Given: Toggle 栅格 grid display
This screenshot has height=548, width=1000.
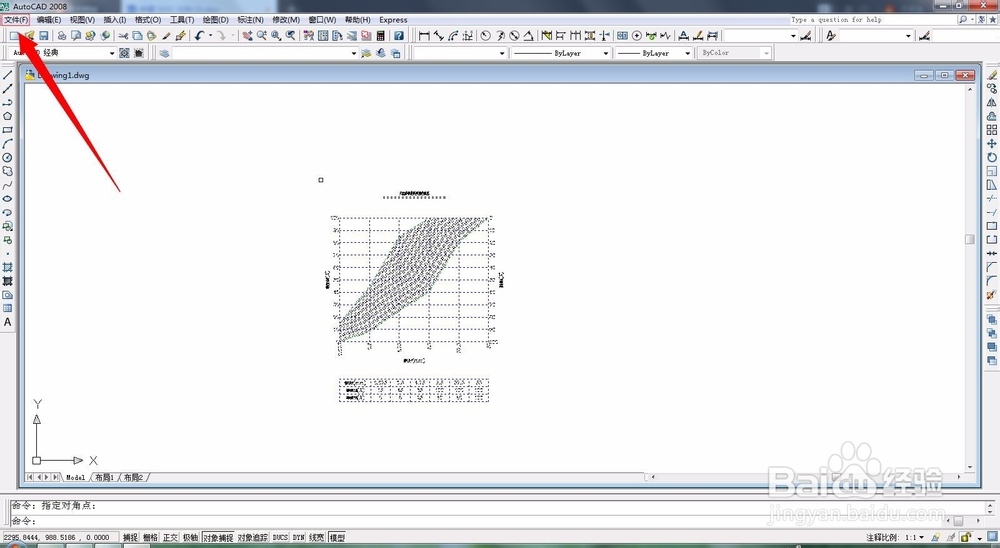Looking at the screenshot, I should [x=150, y=538].
